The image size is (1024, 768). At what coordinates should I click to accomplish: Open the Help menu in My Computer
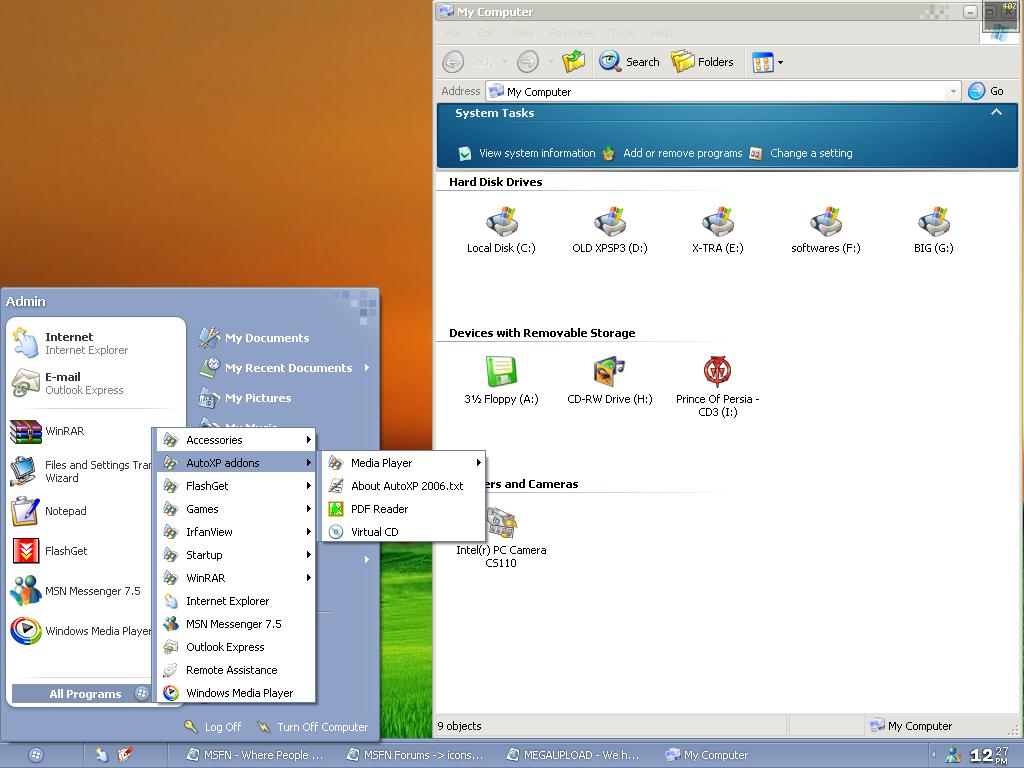pyautogui.click(x=661, y=33)
